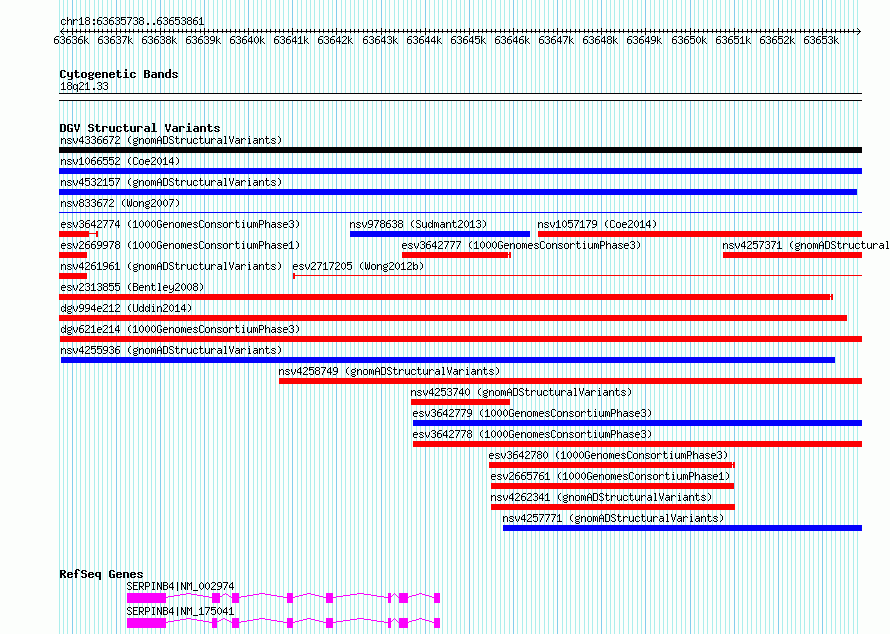Screen dimensions: 890x634
Task: Open the nsv833672 (Wong2007) variant
Action: click(x=120, y=203)
